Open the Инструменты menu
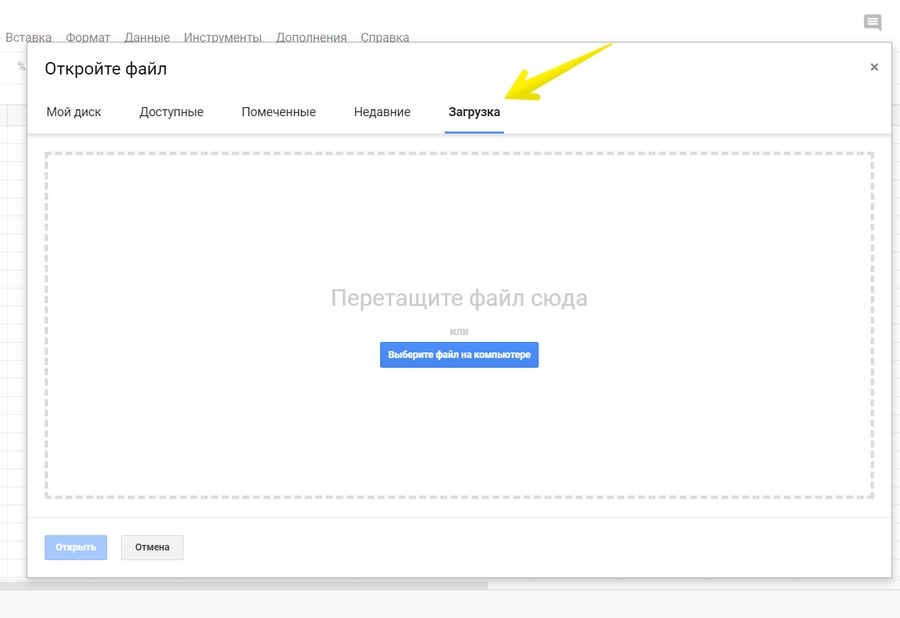 click(x=222, y=38)
